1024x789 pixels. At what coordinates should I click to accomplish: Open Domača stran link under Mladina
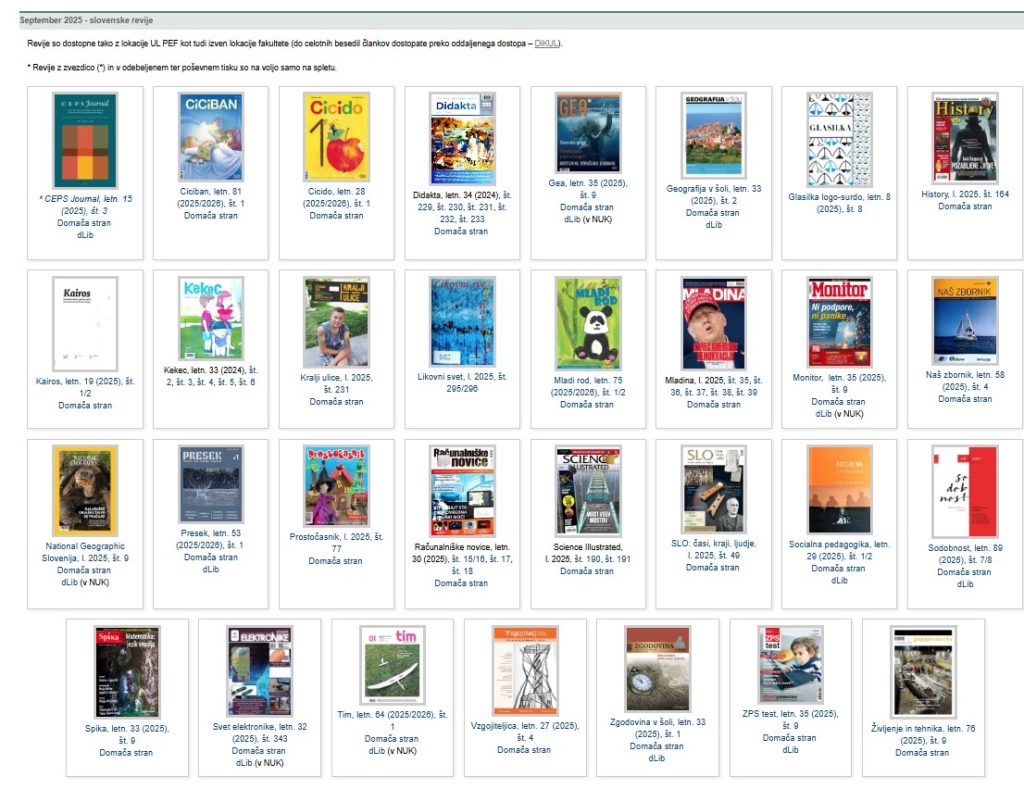714,404
